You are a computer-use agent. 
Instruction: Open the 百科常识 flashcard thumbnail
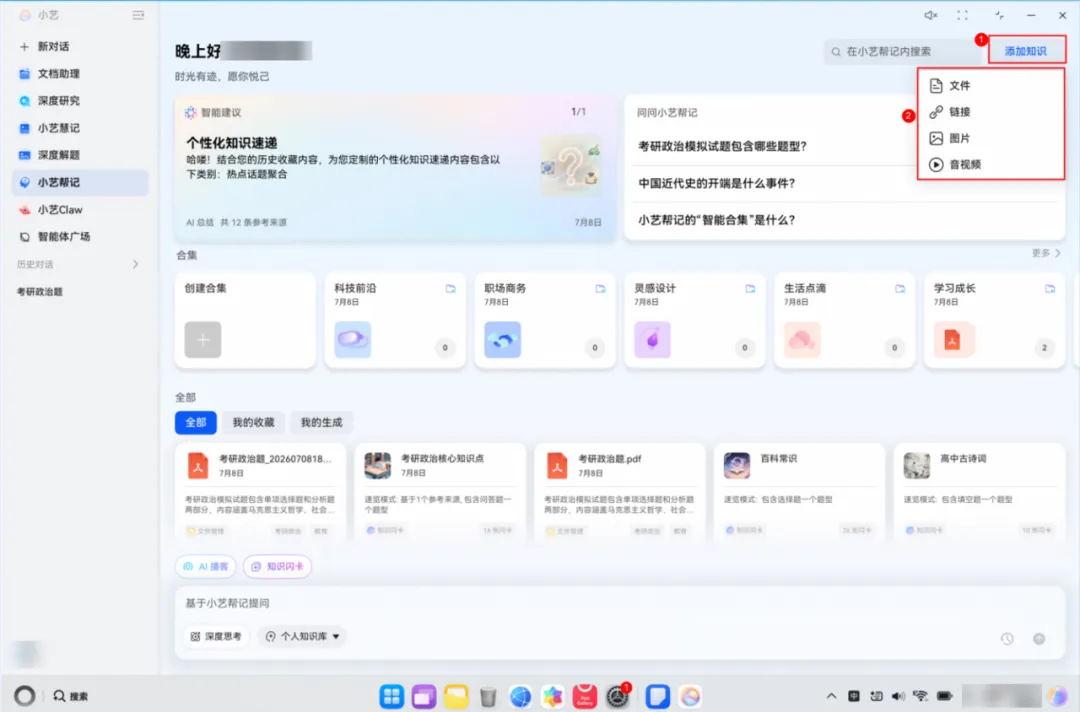[x=737, y=465]
